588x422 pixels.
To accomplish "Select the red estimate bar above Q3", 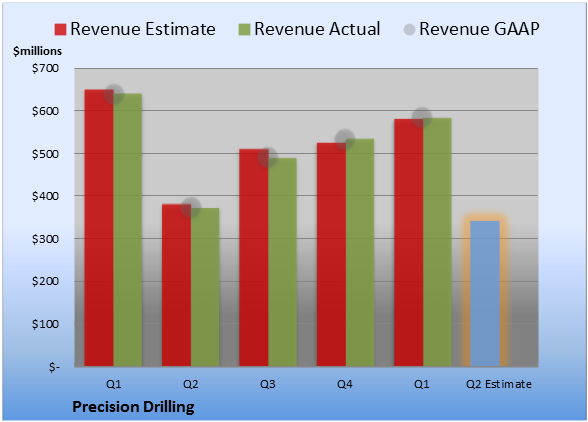I will click(254, 258).
